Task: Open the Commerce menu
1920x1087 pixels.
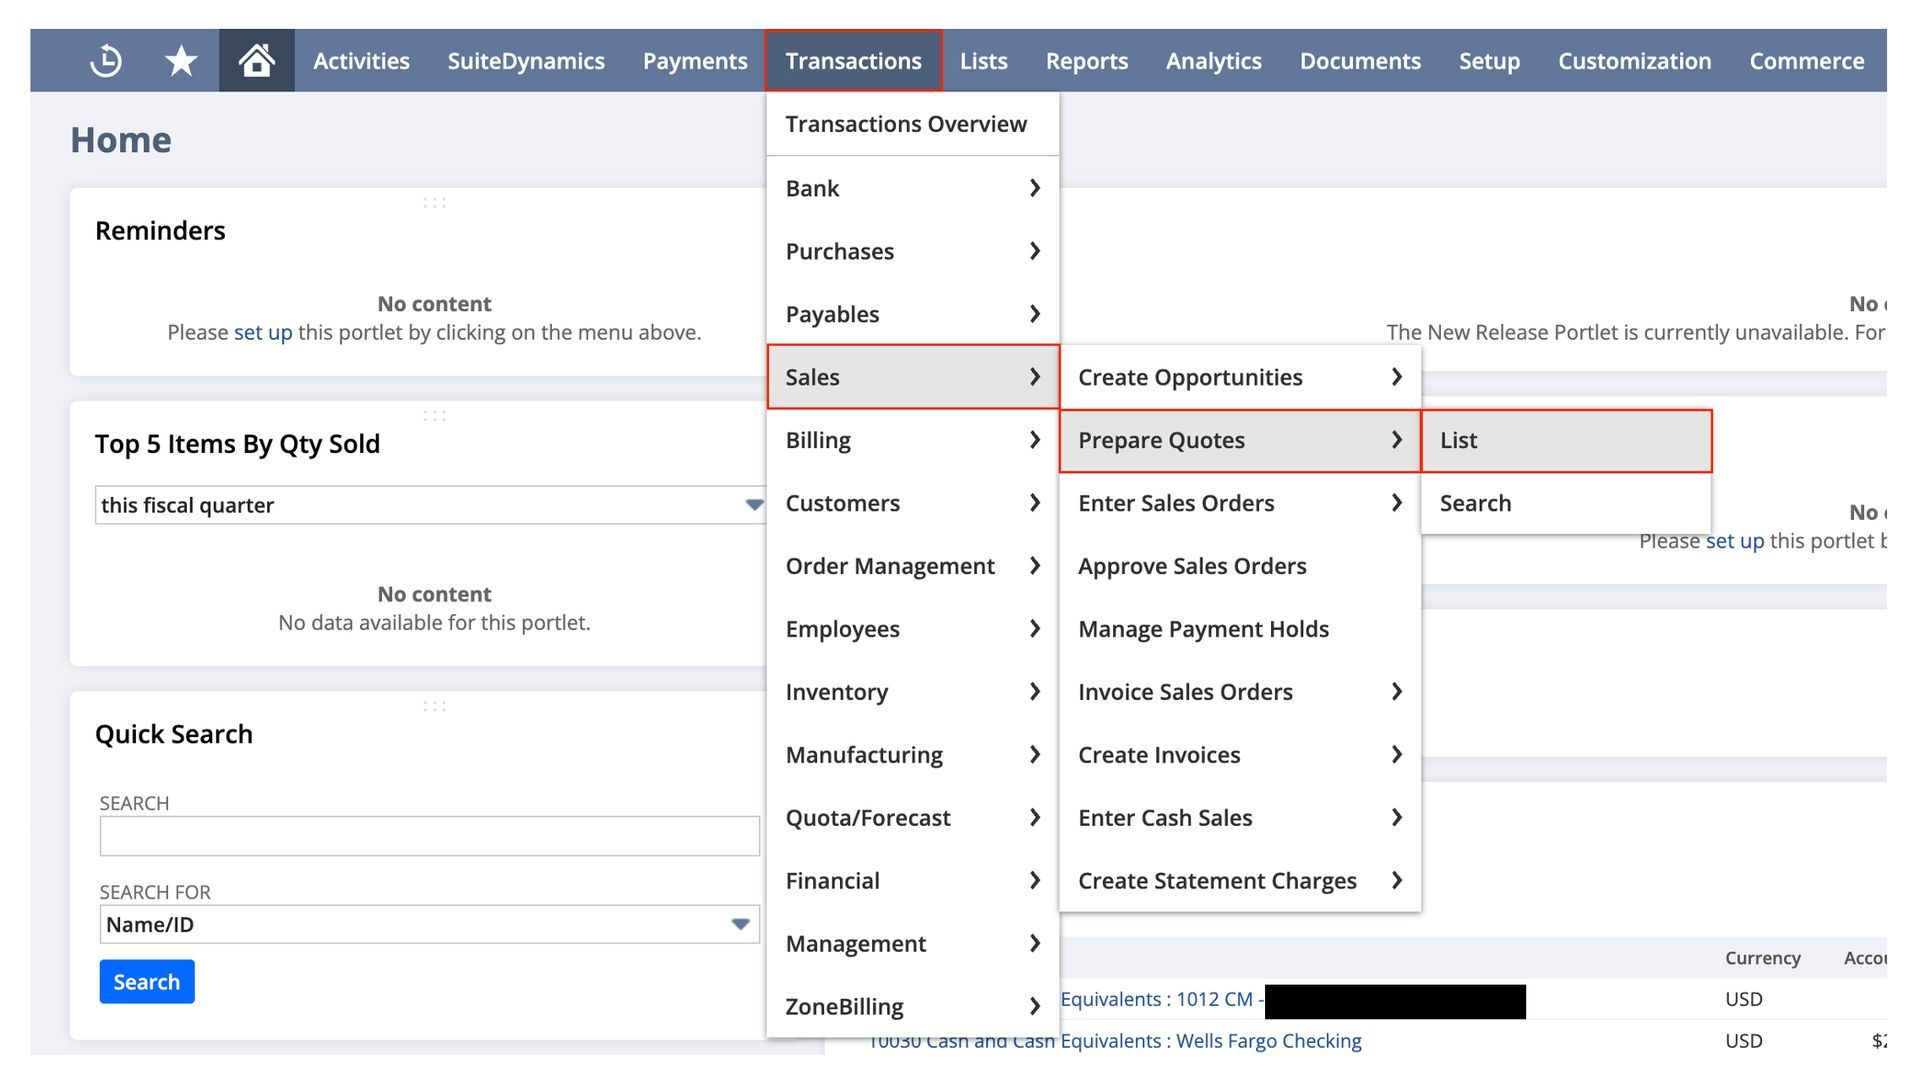Action: point(1806,61)
